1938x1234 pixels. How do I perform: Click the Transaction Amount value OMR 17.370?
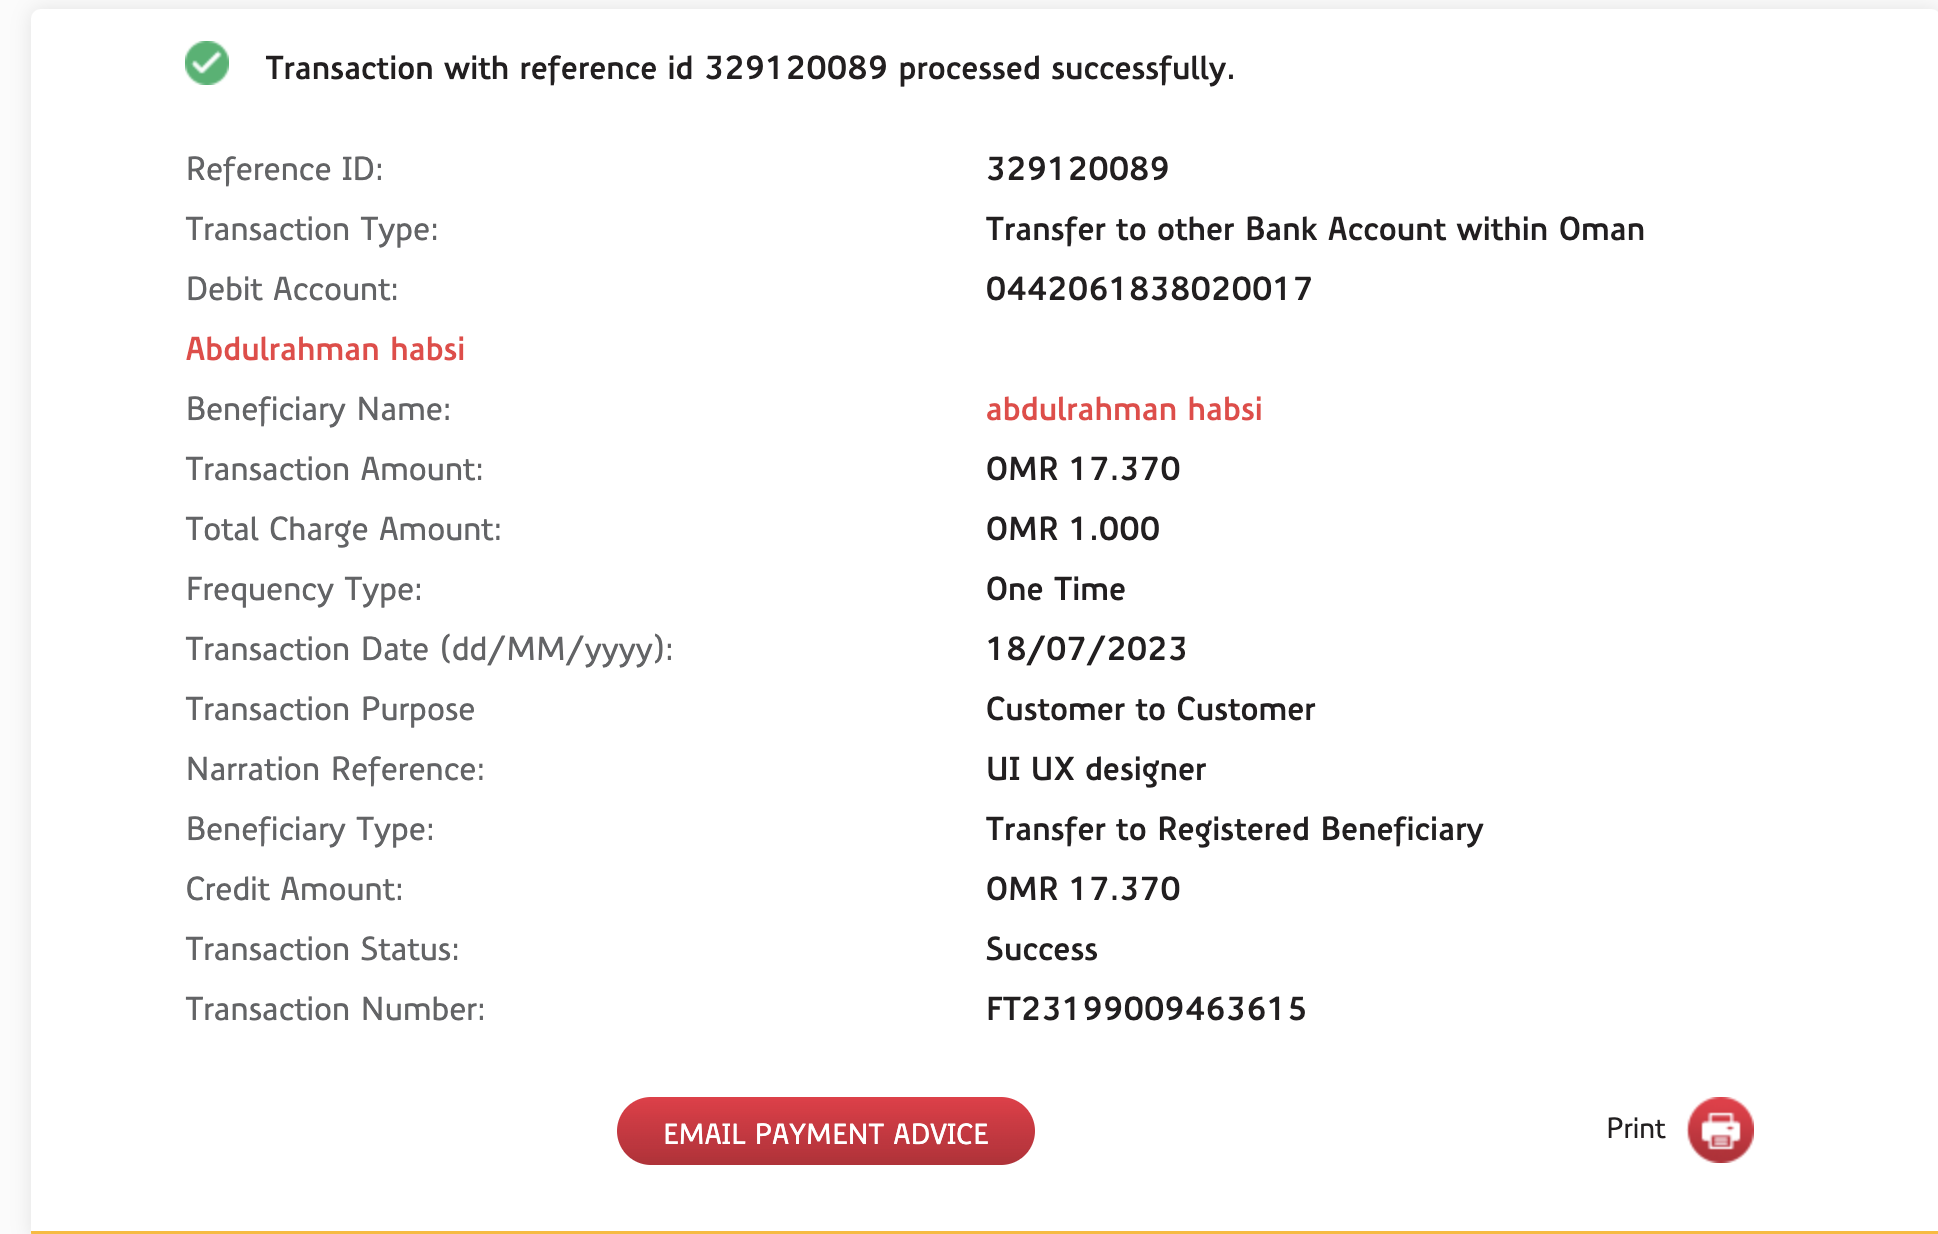pyautogui.click(x=1082, y=469)
